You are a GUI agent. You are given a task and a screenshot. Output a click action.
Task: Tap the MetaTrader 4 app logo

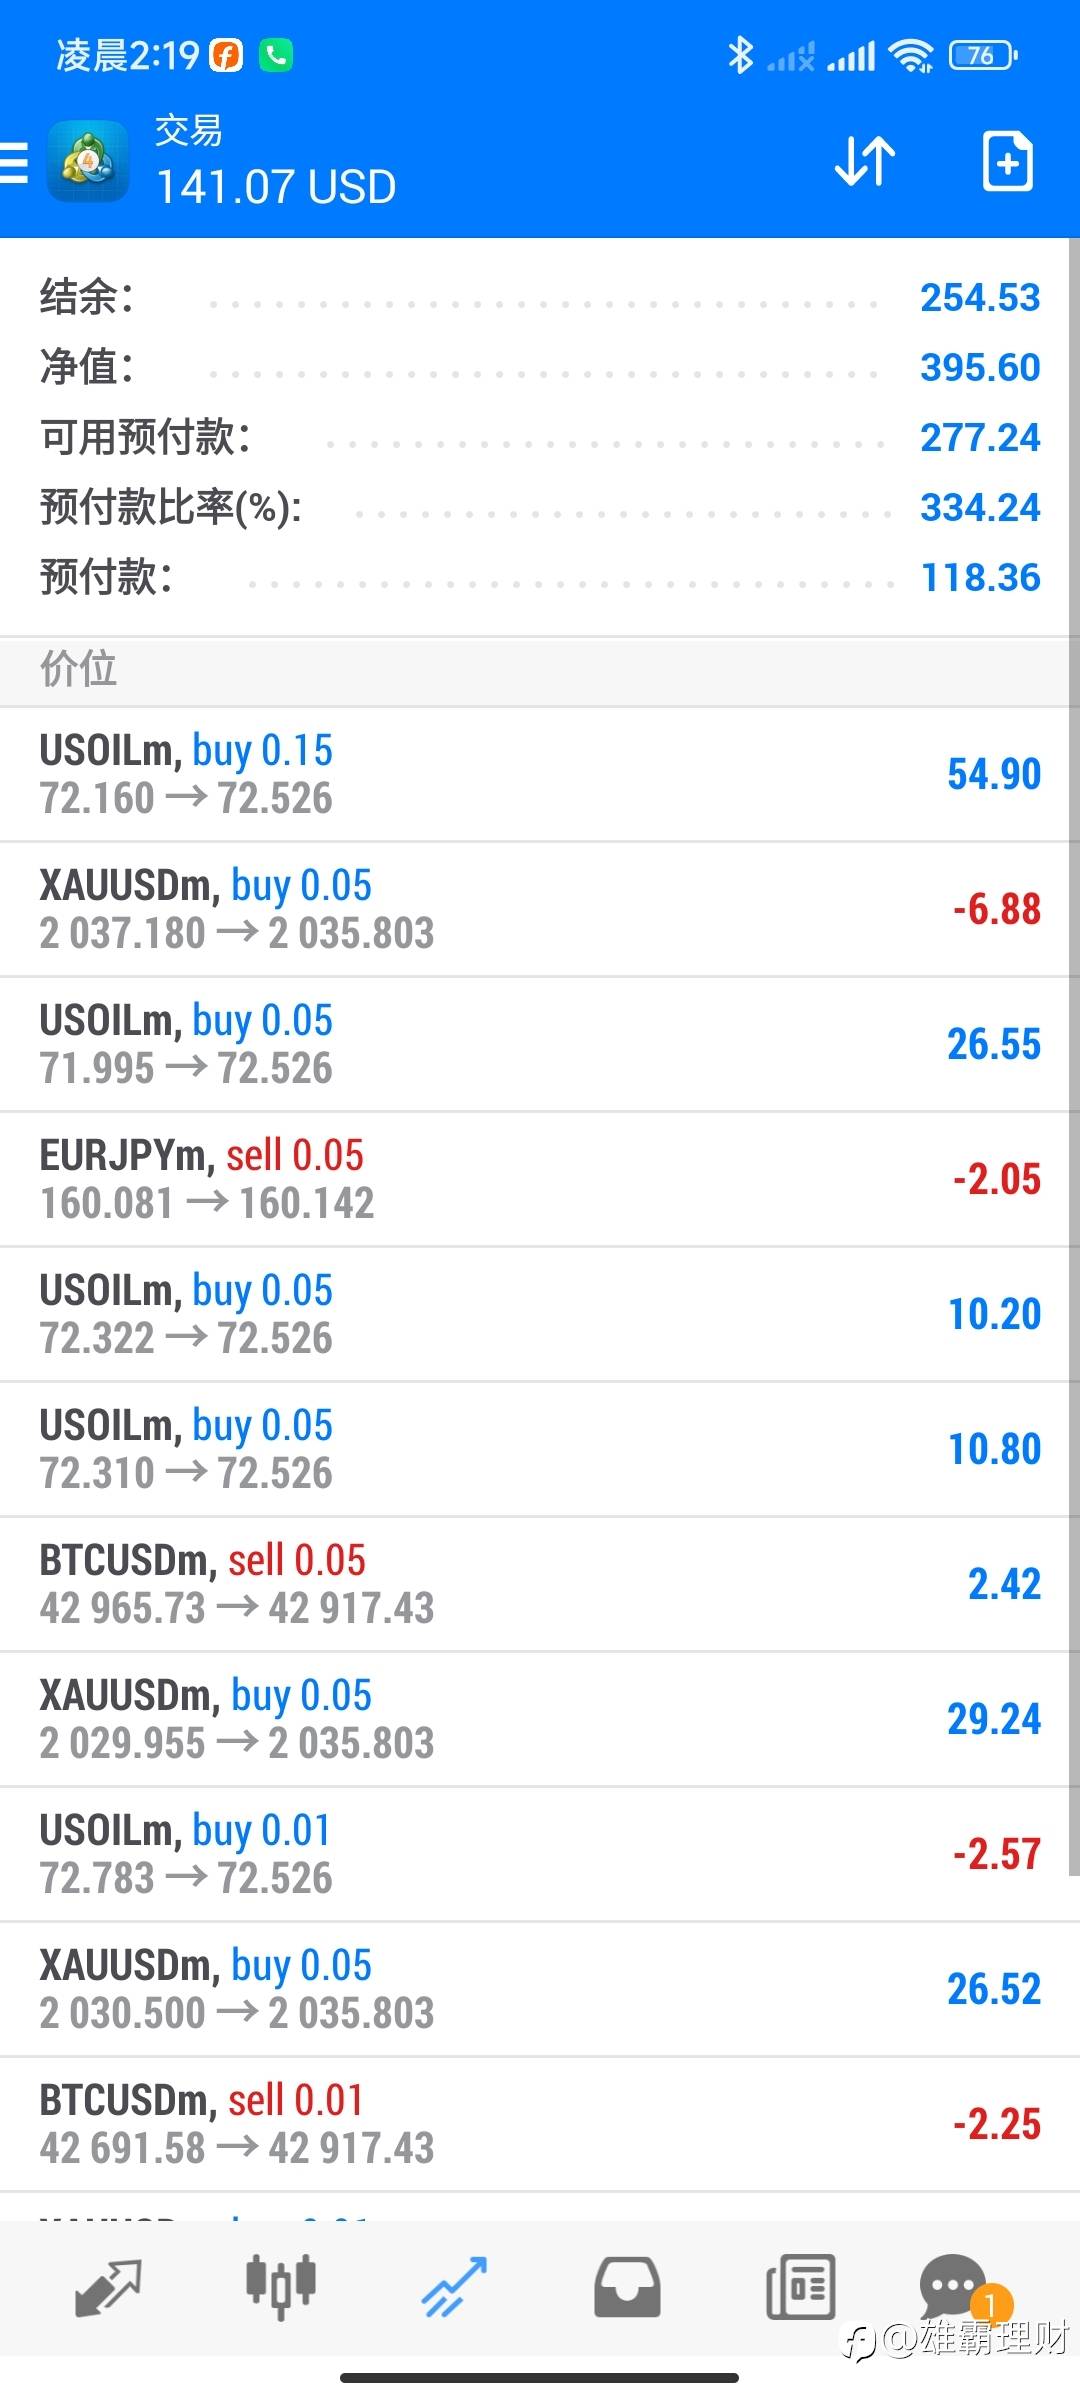point(88,162)
